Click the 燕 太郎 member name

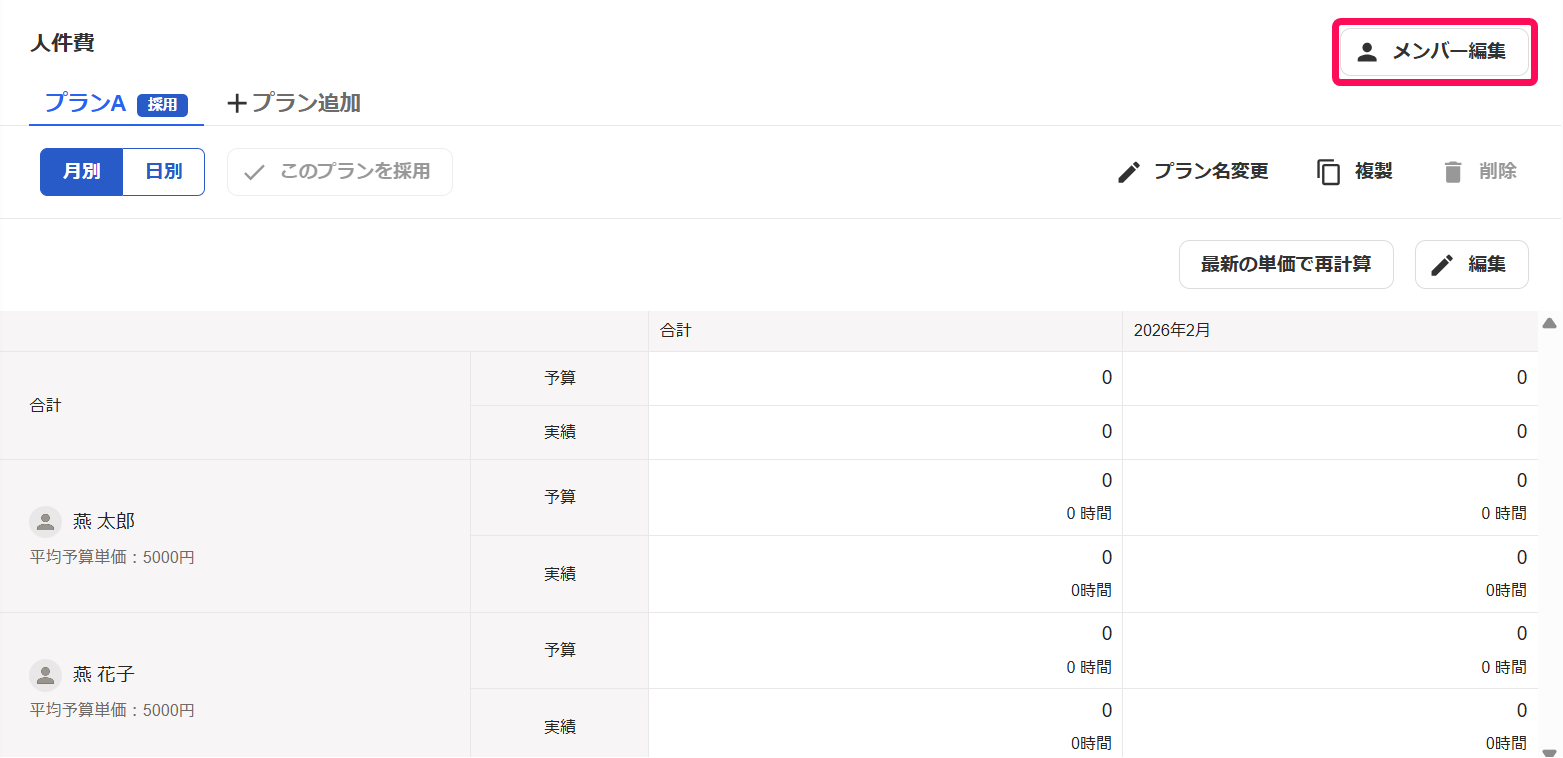coord(104,522)
